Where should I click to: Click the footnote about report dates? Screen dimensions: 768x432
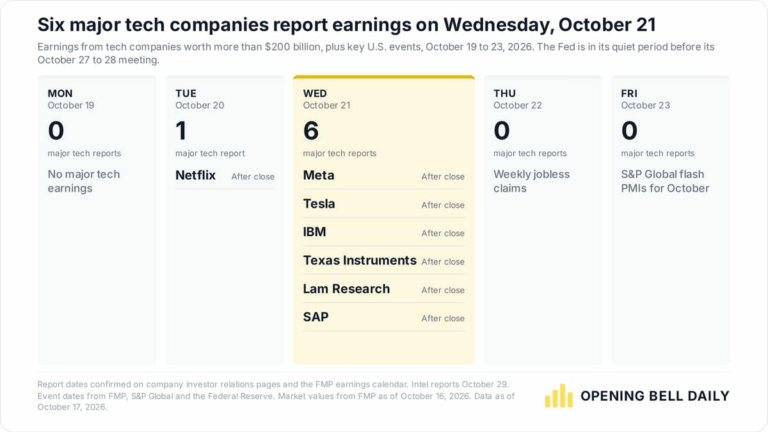click(x=276, y=396)
